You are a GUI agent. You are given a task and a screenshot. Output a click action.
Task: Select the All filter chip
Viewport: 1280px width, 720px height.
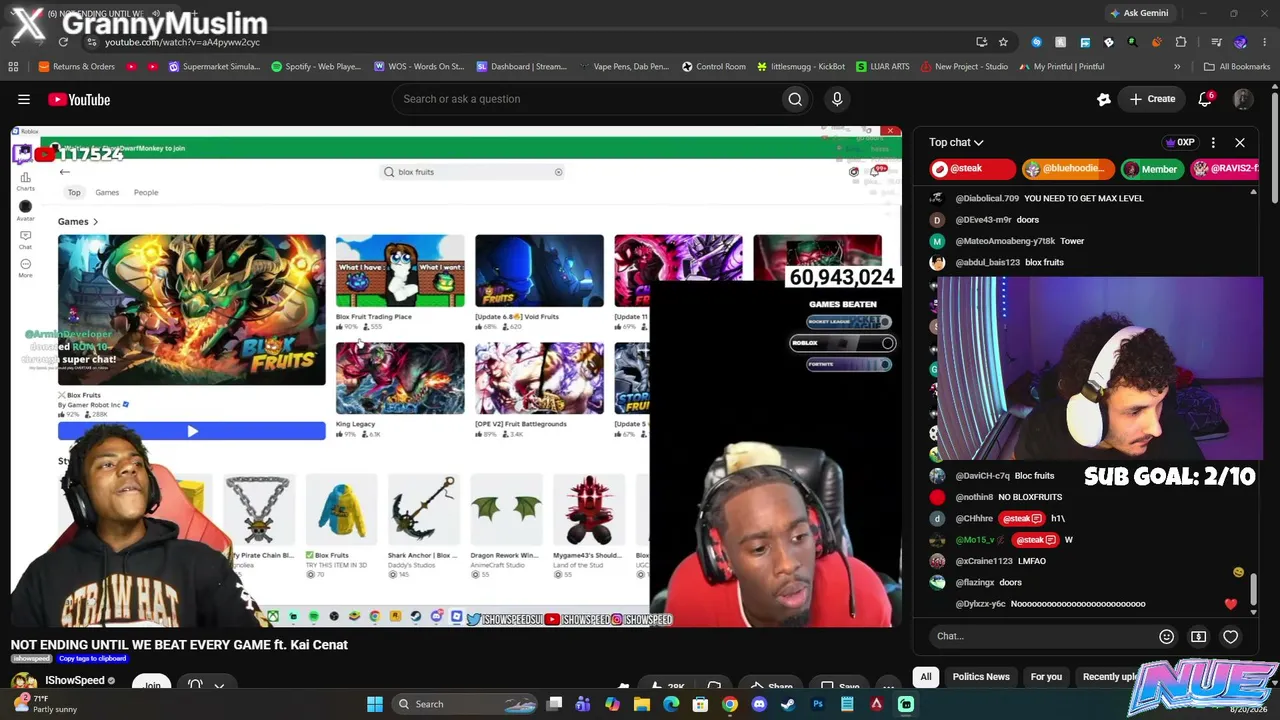pos(926,677)
